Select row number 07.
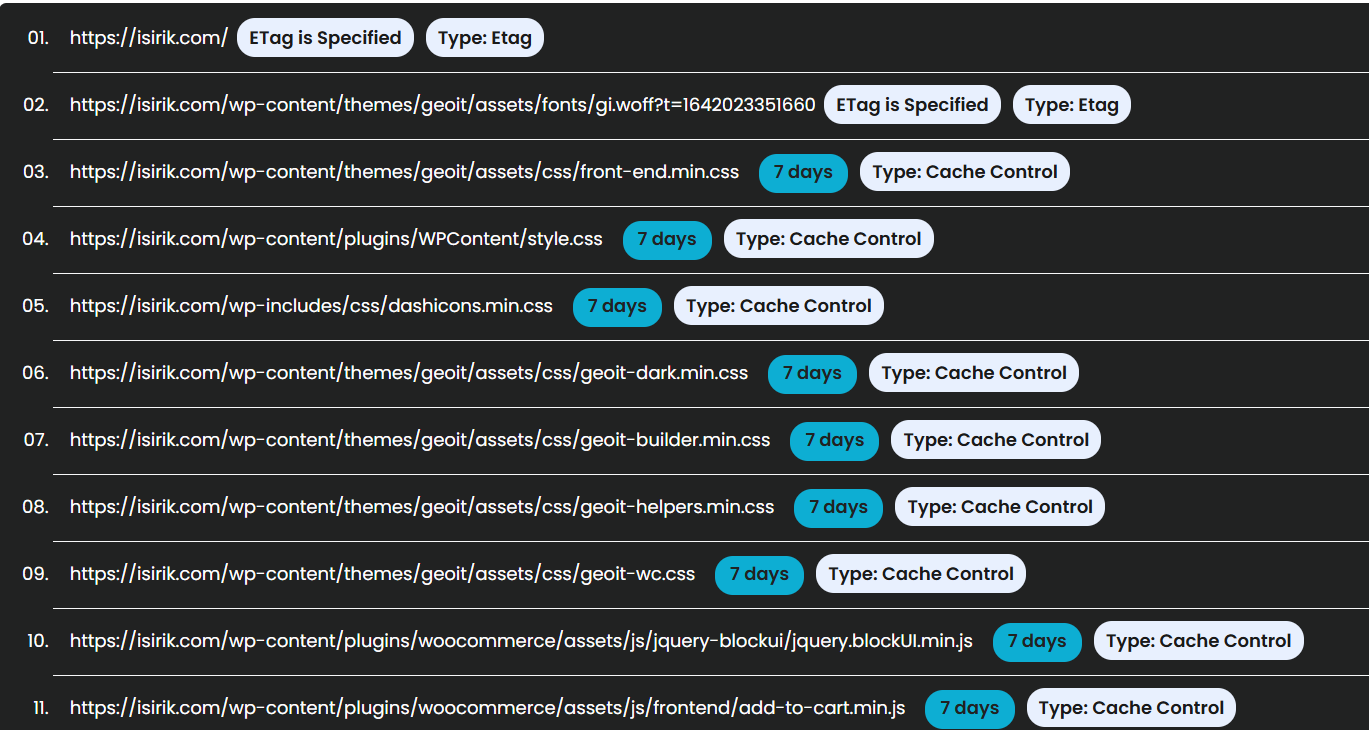Viewport: 1369px width, 730px height. point(36,440)
